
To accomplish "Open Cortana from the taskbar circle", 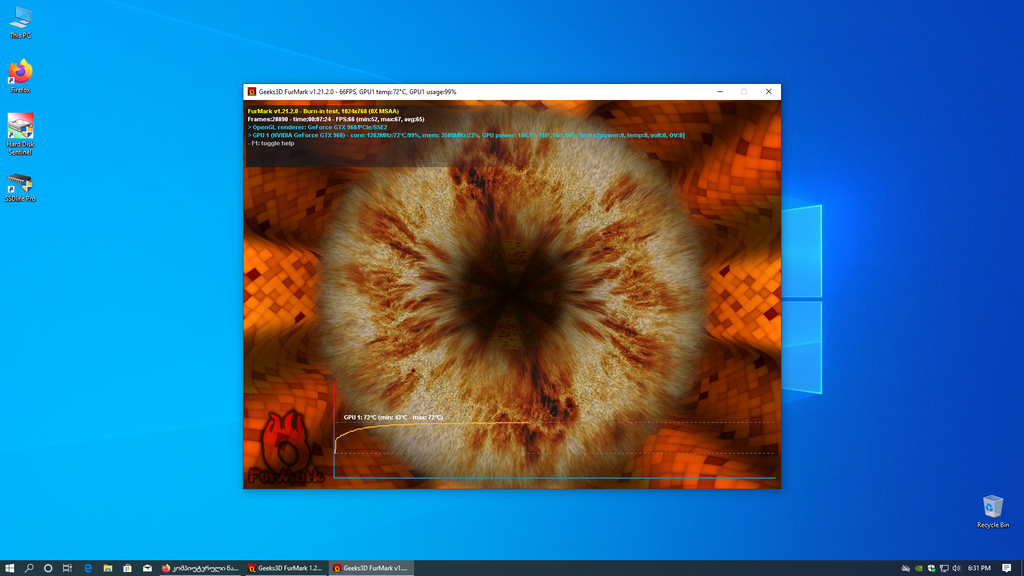I will (x=48, y=568).
